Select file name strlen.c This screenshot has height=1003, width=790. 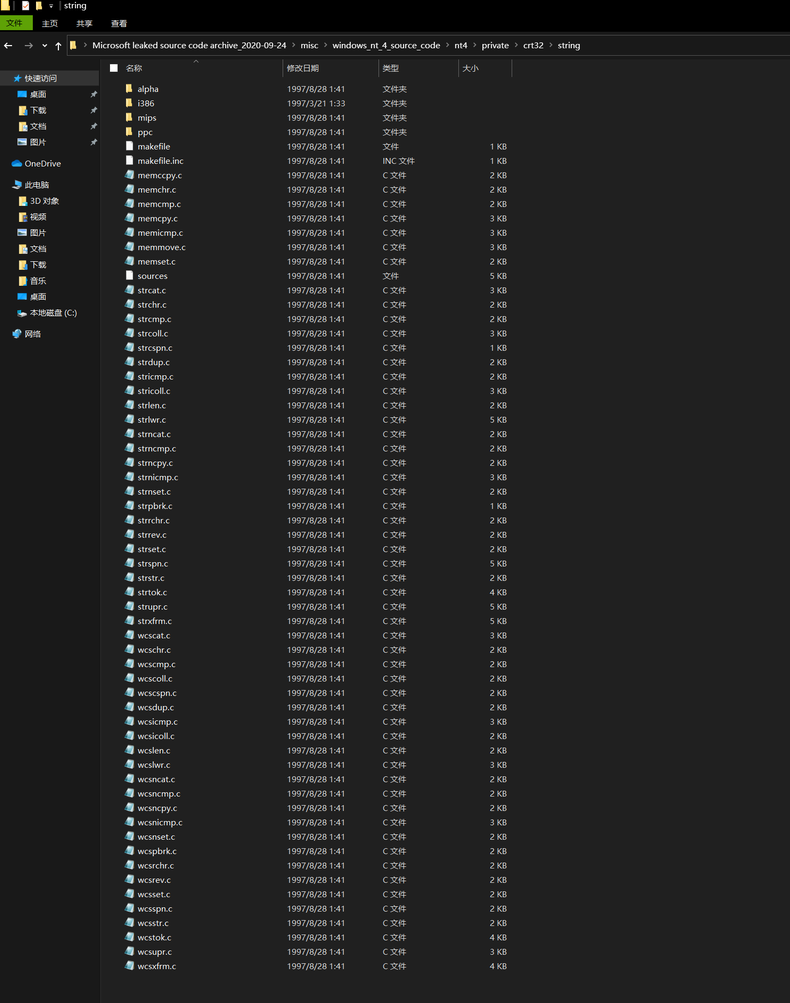(x=152, y=406)
